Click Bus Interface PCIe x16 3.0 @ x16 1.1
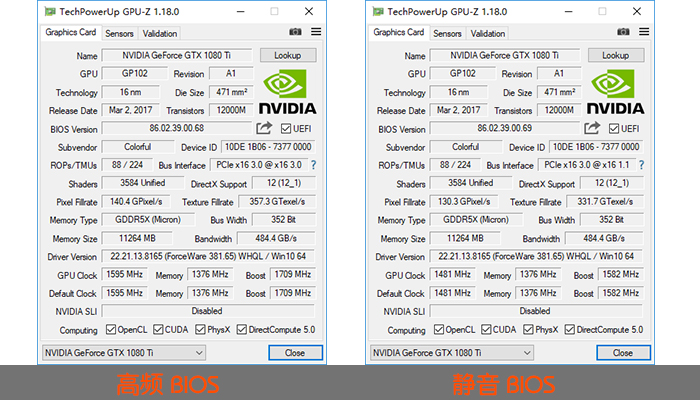 click(x=587, y=165)
